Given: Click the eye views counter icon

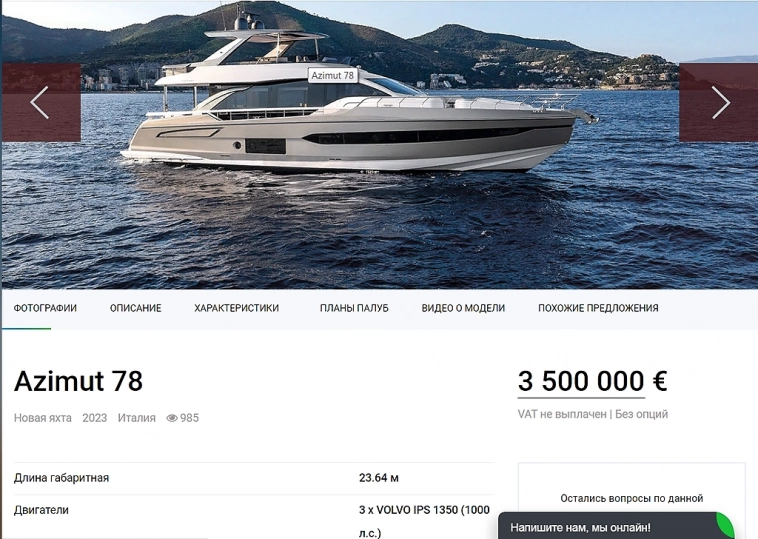Looking at the screenshot, I should [172, 418].
